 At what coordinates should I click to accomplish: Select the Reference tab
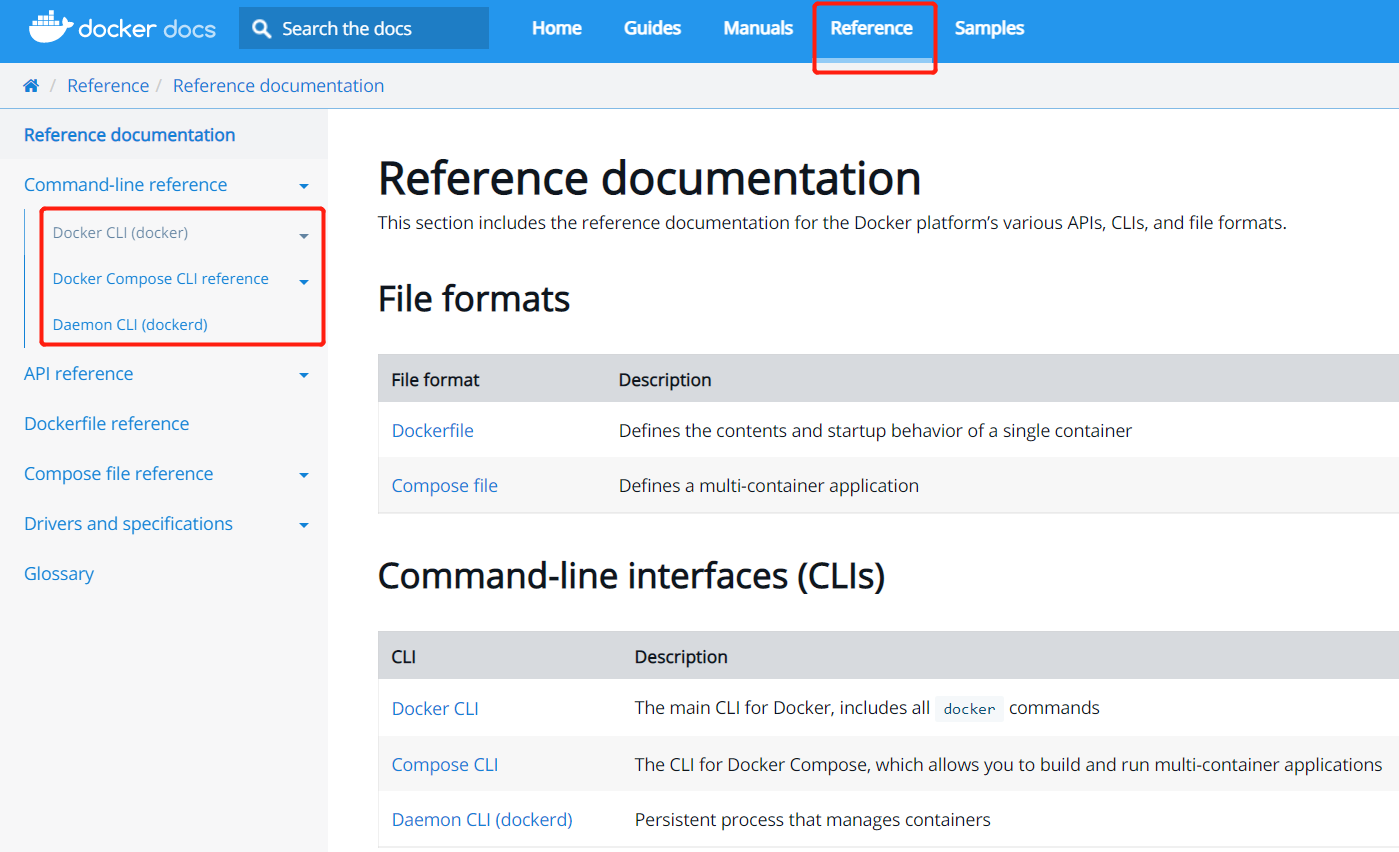tap(871, 28)
